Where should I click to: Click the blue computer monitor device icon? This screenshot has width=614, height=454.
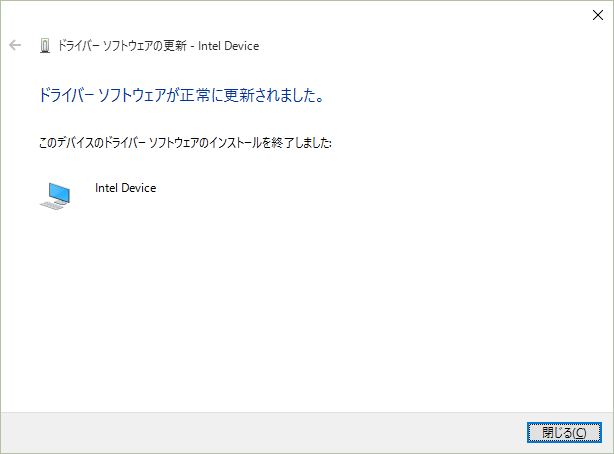click(59, 191)
